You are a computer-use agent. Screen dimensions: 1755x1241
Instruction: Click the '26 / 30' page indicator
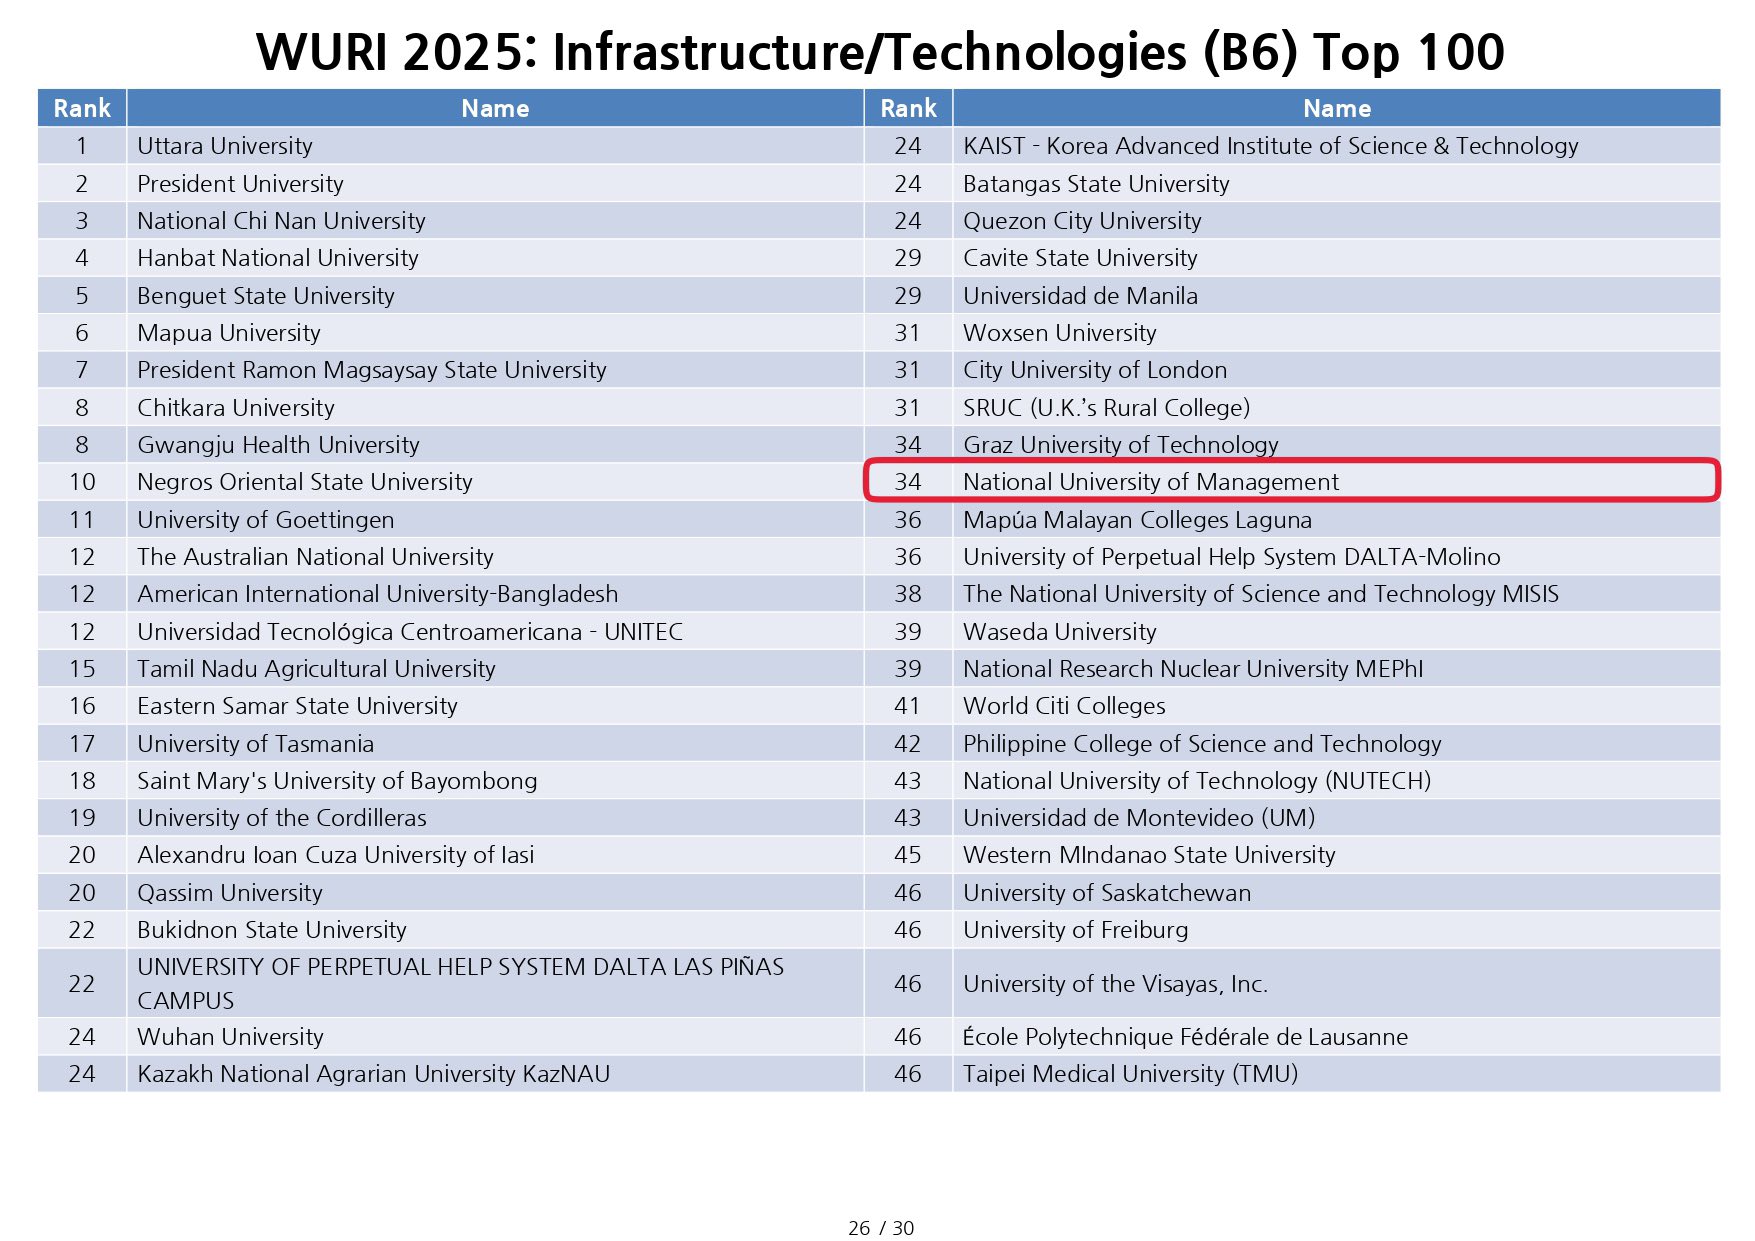(x=881, y=1228)
